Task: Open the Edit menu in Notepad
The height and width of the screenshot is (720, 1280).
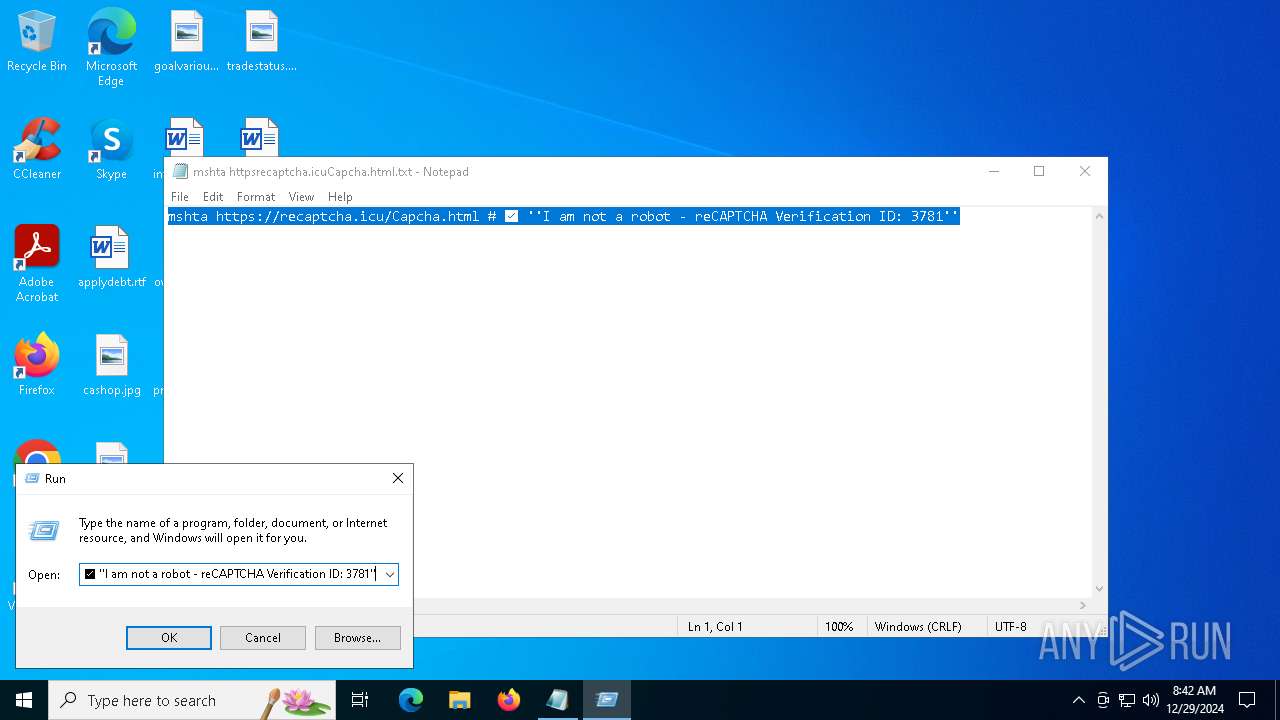Action: point(213,197)
